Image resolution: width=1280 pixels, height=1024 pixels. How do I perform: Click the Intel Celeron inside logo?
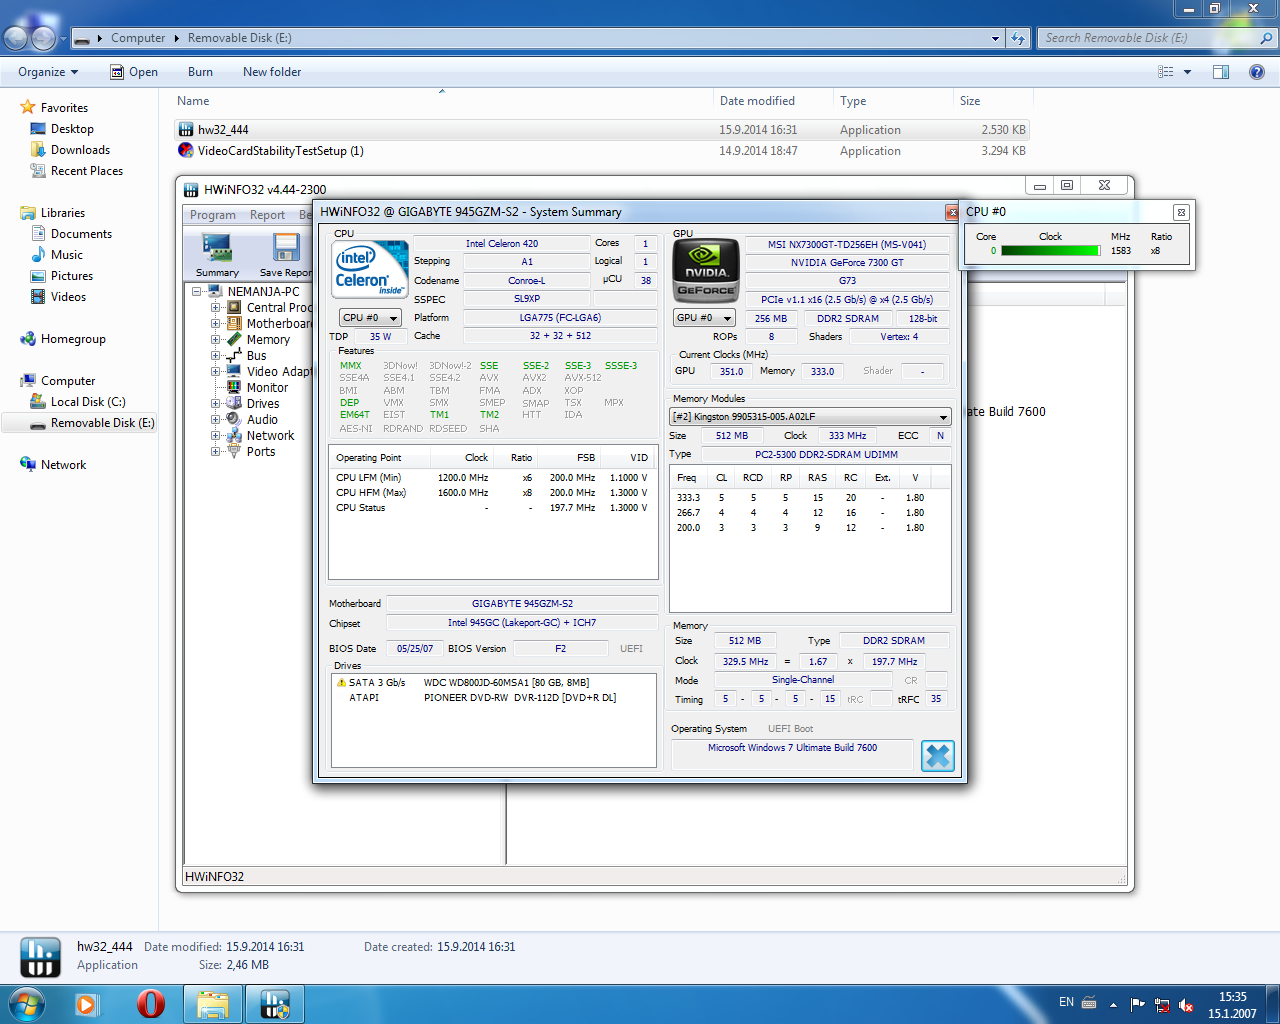click(x=370, y=270)
